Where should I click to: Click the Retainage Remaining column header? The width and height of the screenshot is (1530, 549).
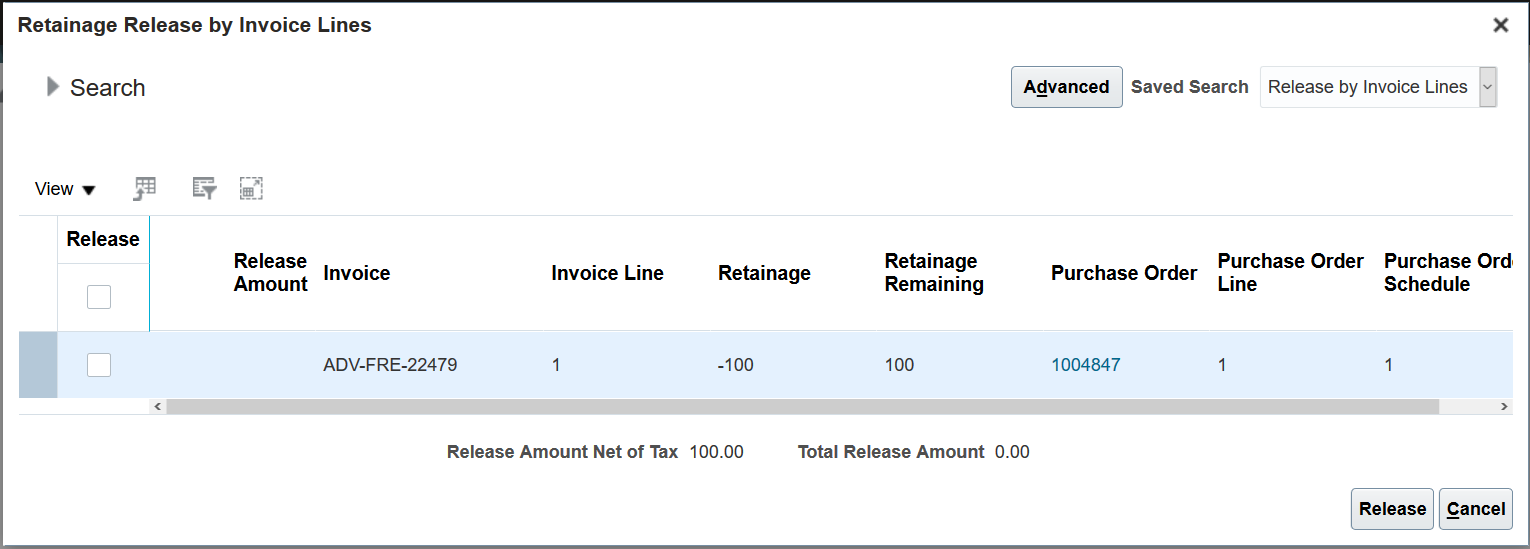point(933,273)
